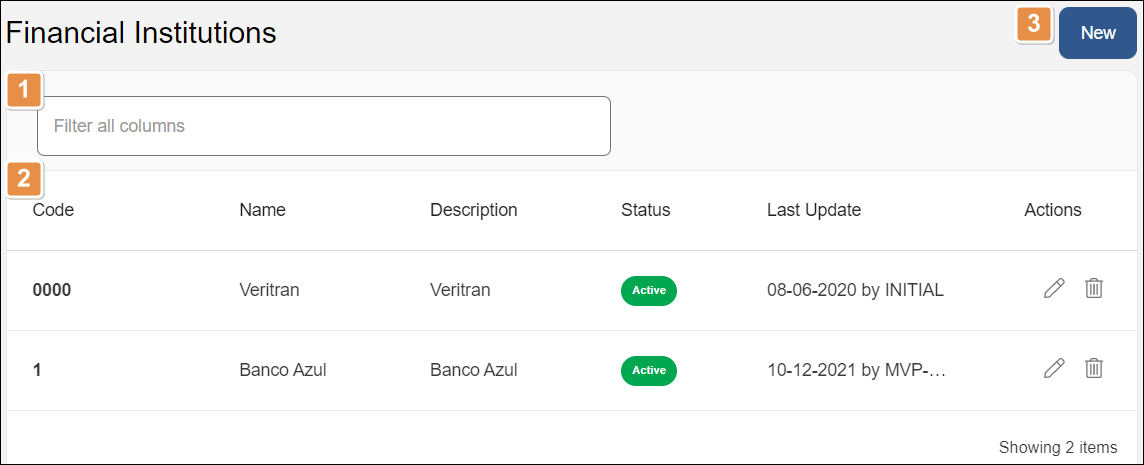Click the 08-06-2020 by INITIAL cell

pyautogui.click(x=855, y=290)
